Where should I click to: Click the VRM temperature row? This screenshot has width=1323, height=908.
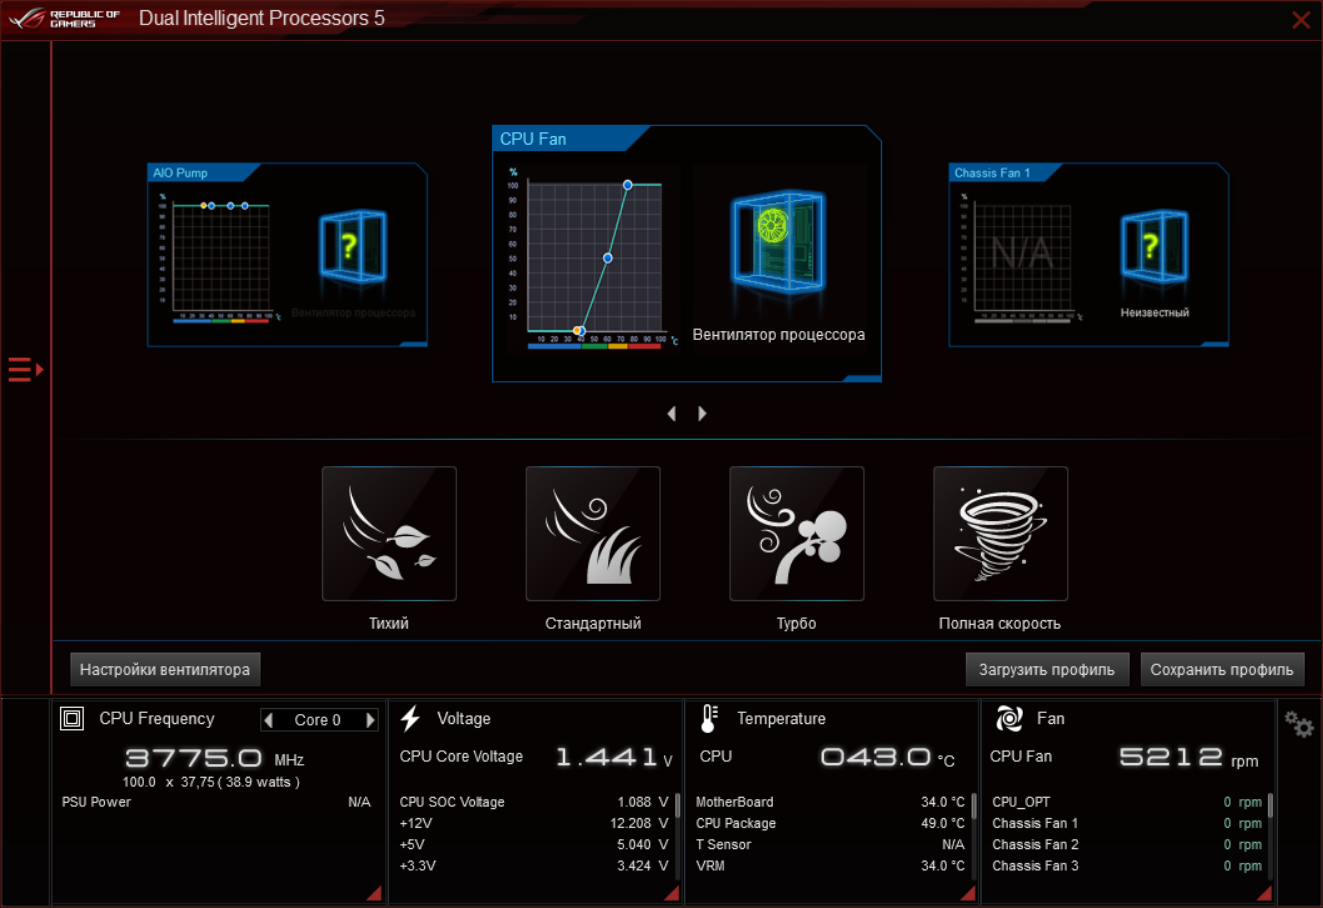click(x=831, y=866)
